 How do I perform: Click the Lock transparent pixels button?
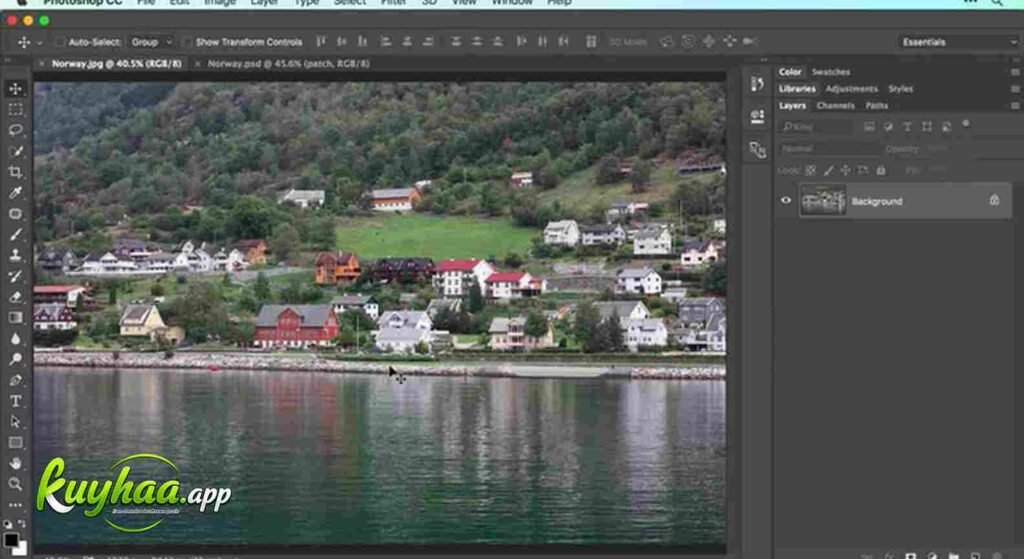pyautogui.click(x=810, y=170)
